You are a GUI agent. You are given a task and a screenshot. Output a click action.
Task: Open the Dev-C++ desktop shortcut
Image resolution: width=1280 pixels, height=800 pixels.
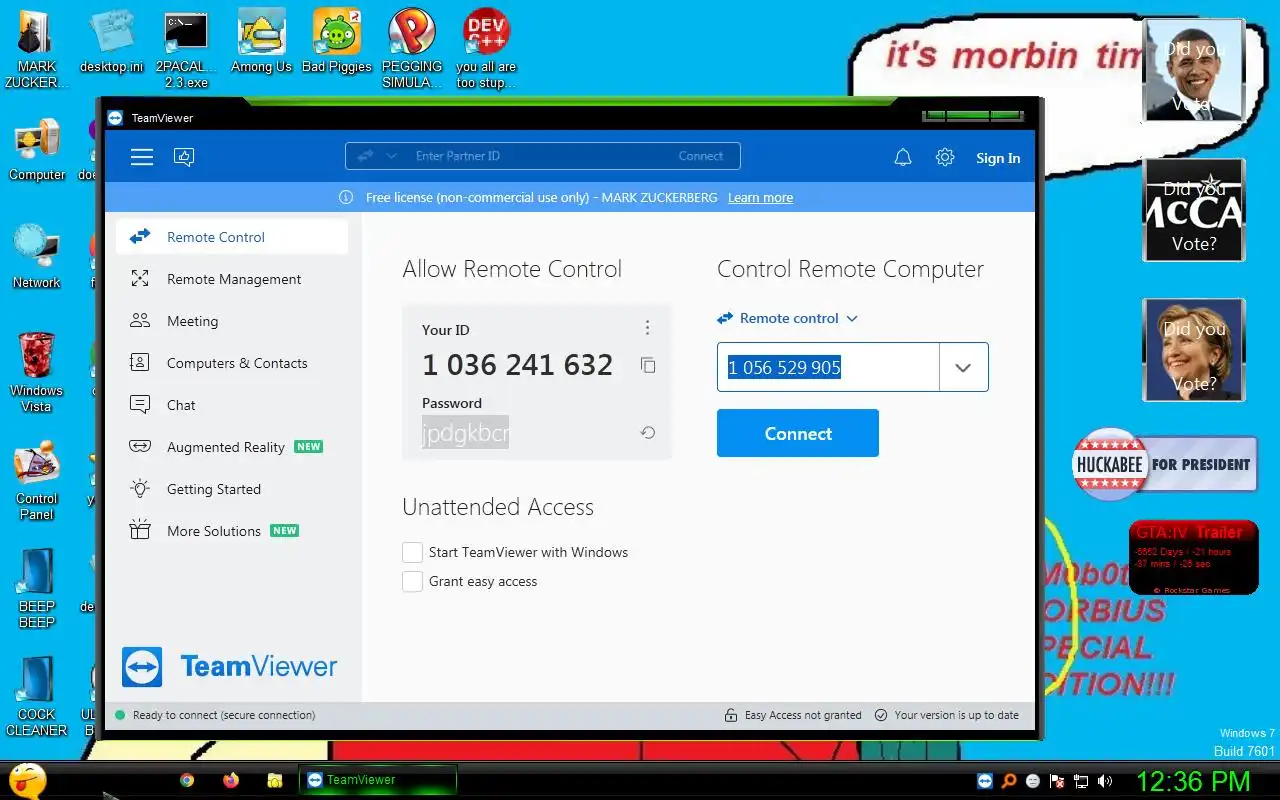[x=486, y=49]
